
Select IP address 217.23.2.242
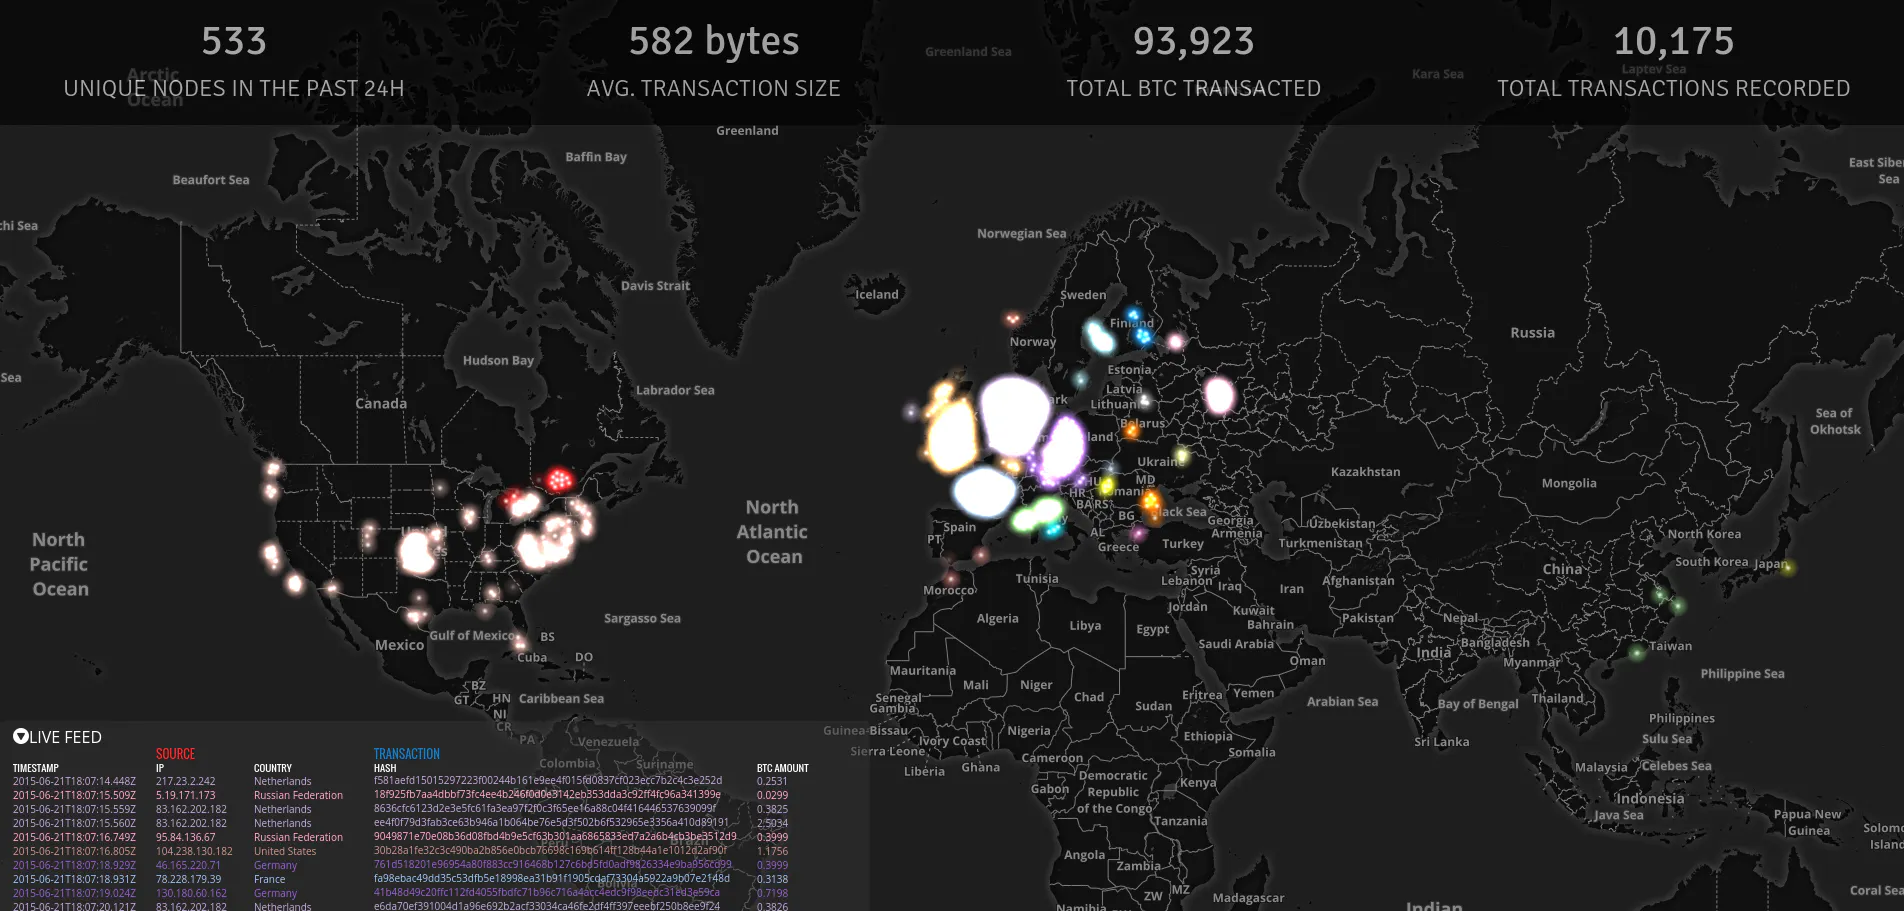point(185,781)
